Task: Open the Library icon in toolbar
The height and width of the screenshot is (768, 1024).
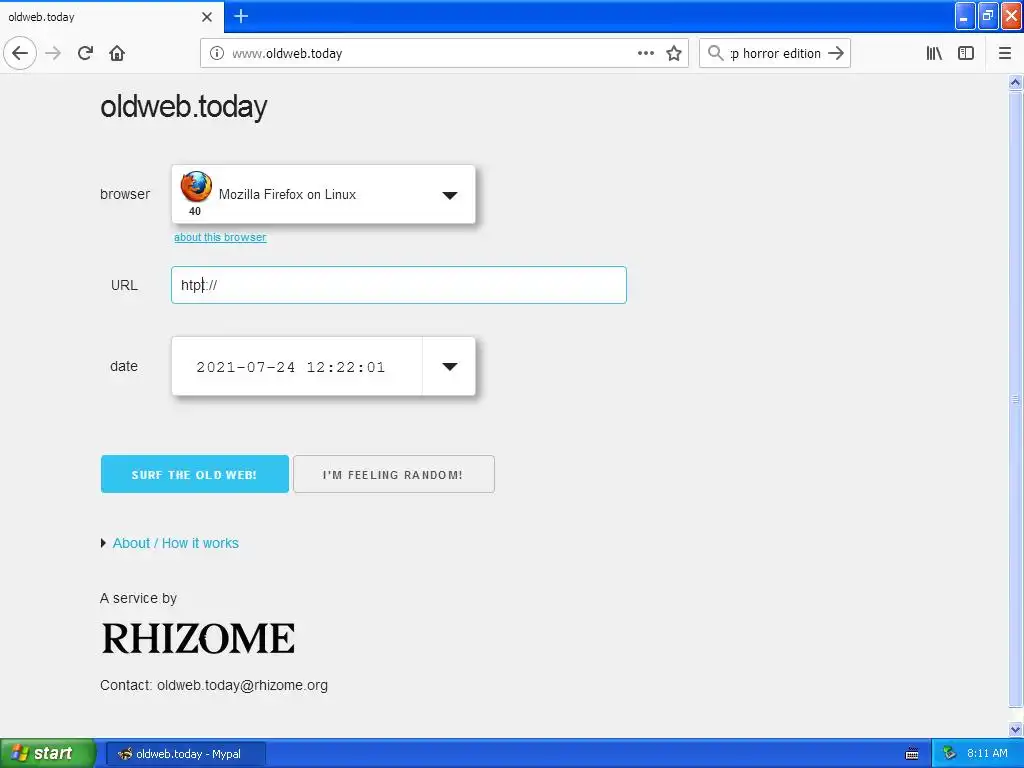Action: tap(934, 53)
